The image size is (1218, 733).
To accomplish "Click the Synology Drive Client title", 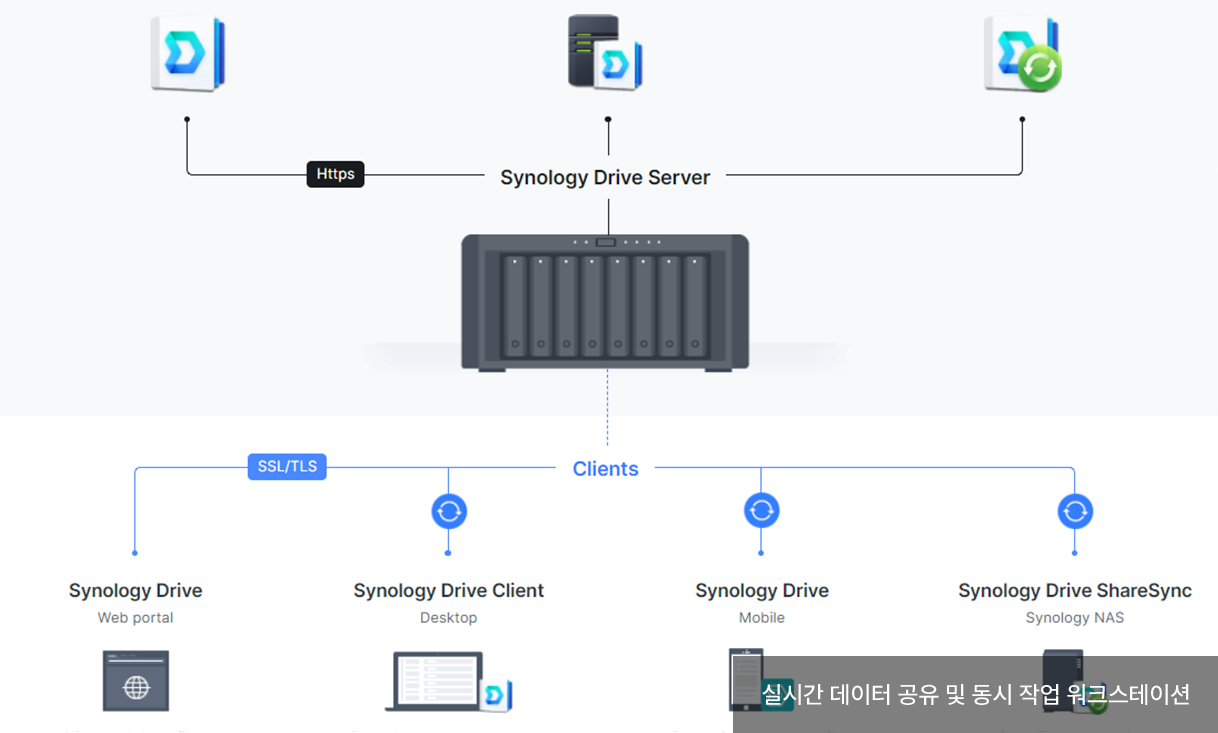I will point(449,590).
